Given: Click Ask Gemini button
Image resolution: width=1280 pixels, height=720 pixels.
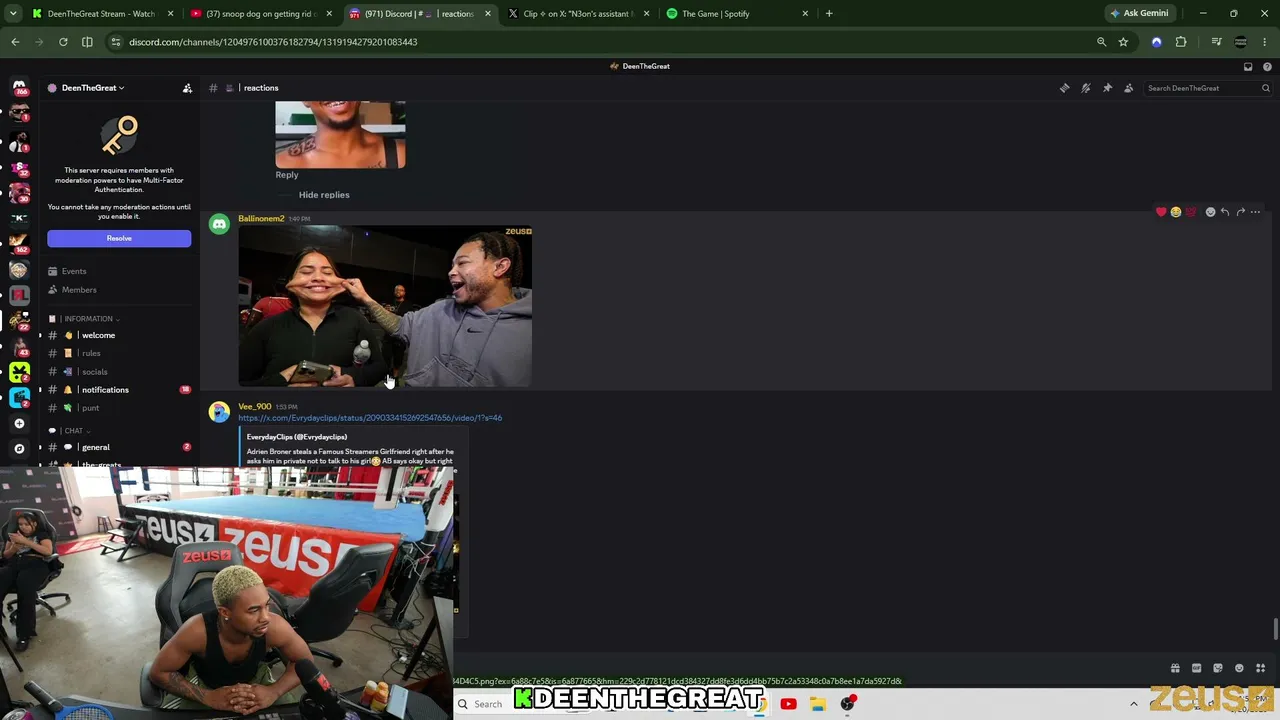Looking at the screenshot, I should [x=1138, y=14].
